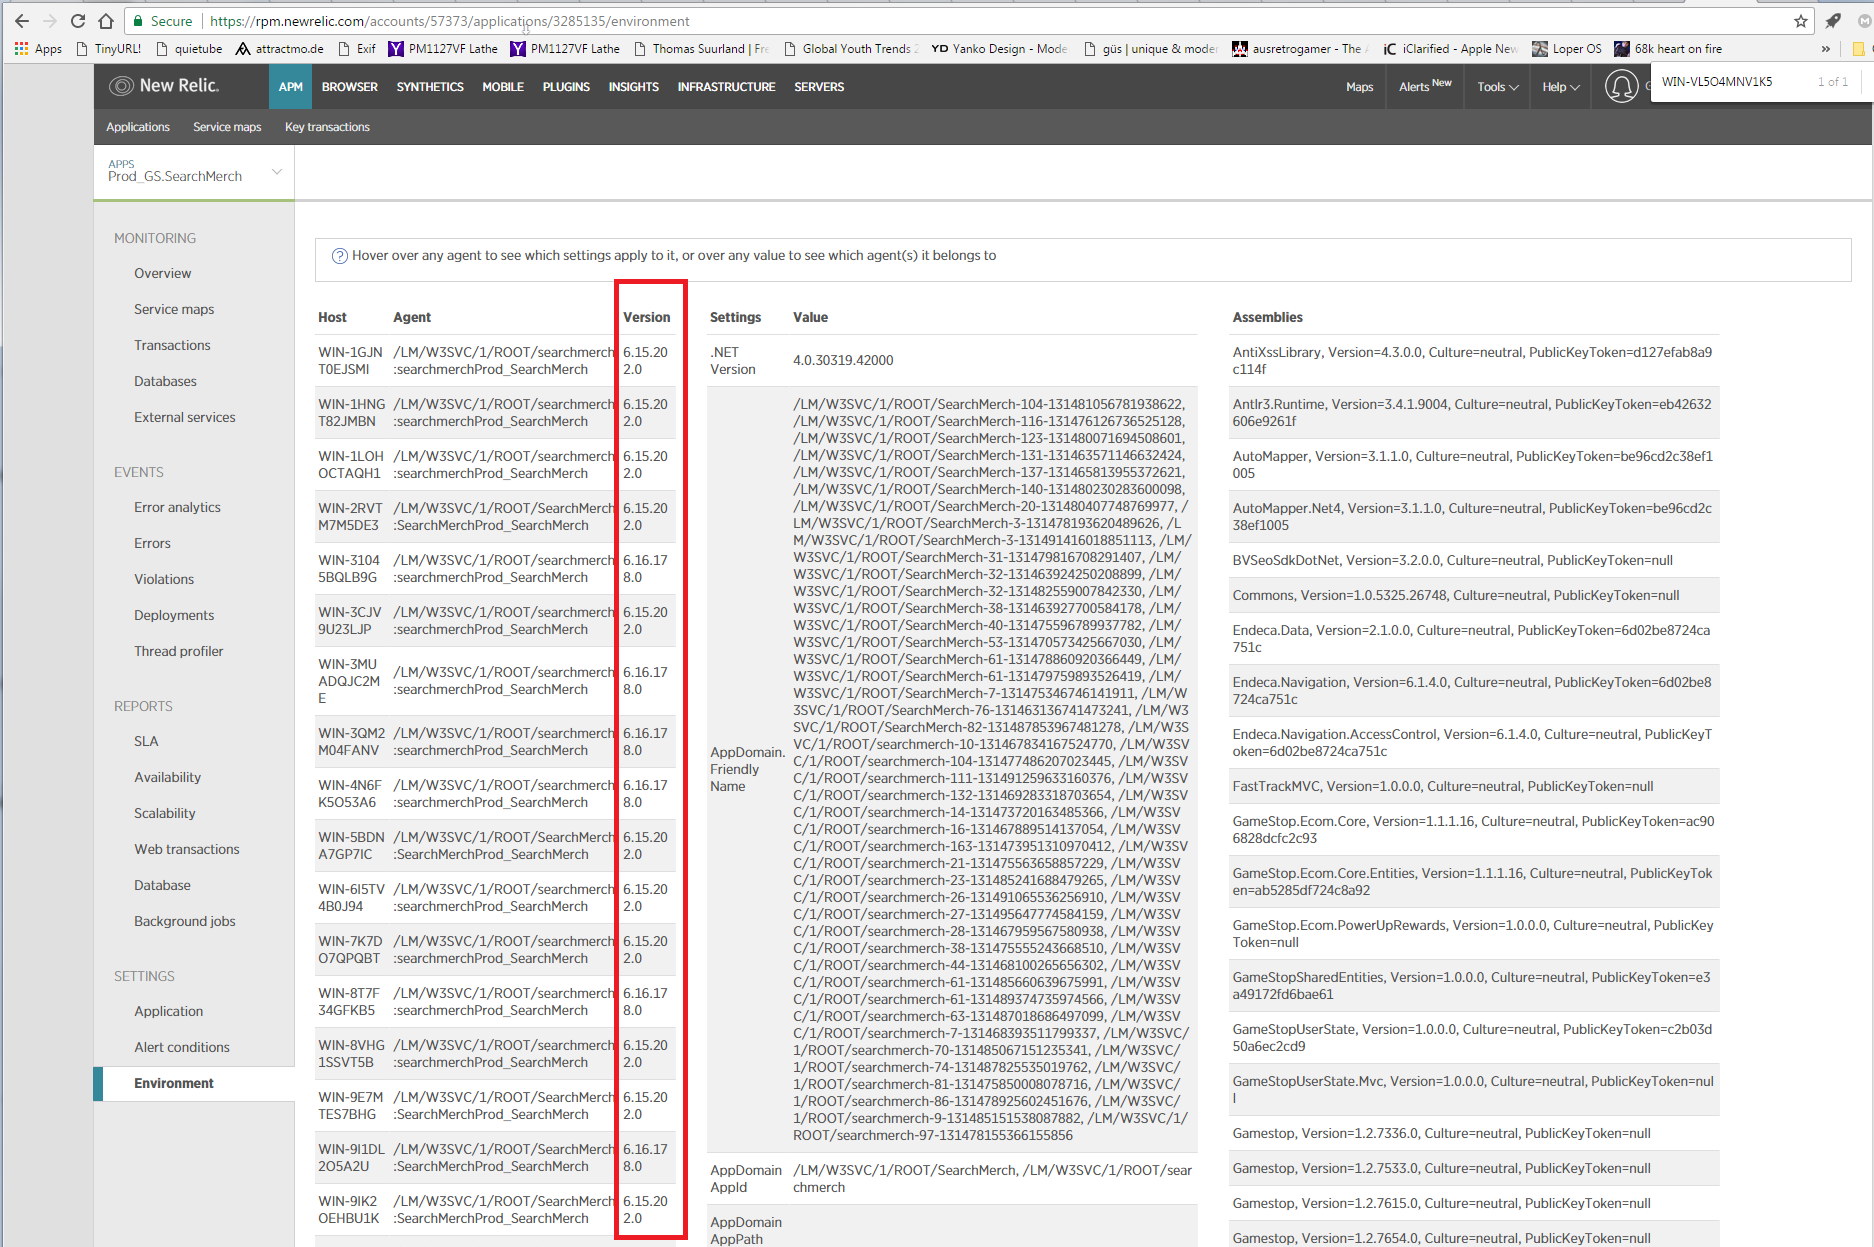Open Transactions in sidebar
Viewport: 1874px width, 1247px height.
[x=172, y=345]
